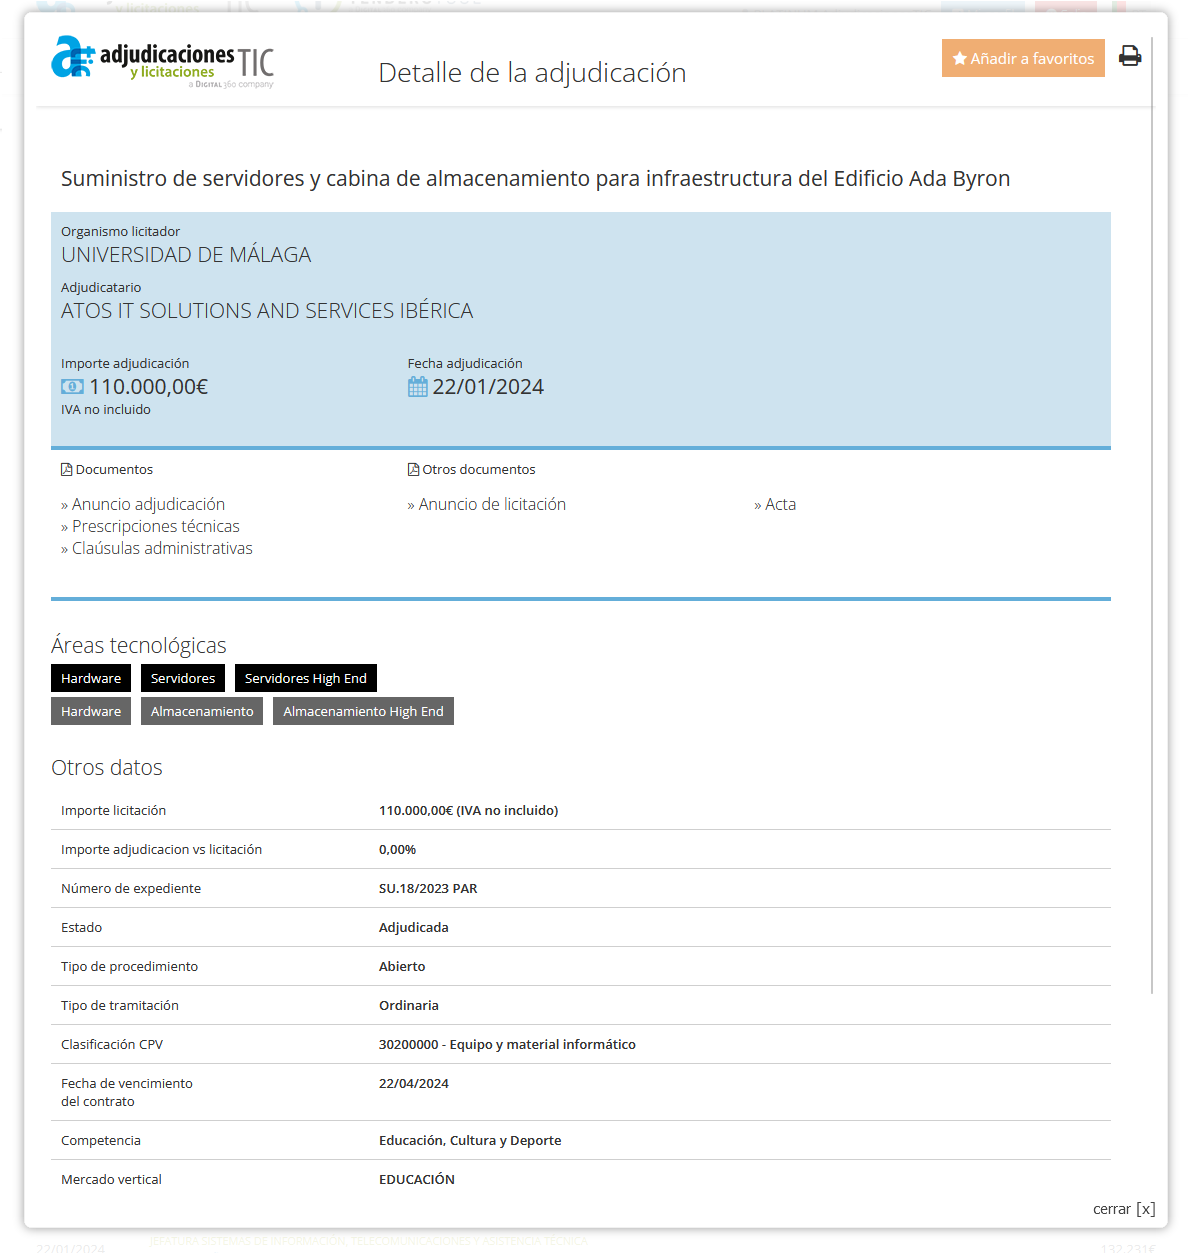Open the Prescripciones técnicas document
The width and height of the screenshot is (1188, 1253).
(155, 526)
